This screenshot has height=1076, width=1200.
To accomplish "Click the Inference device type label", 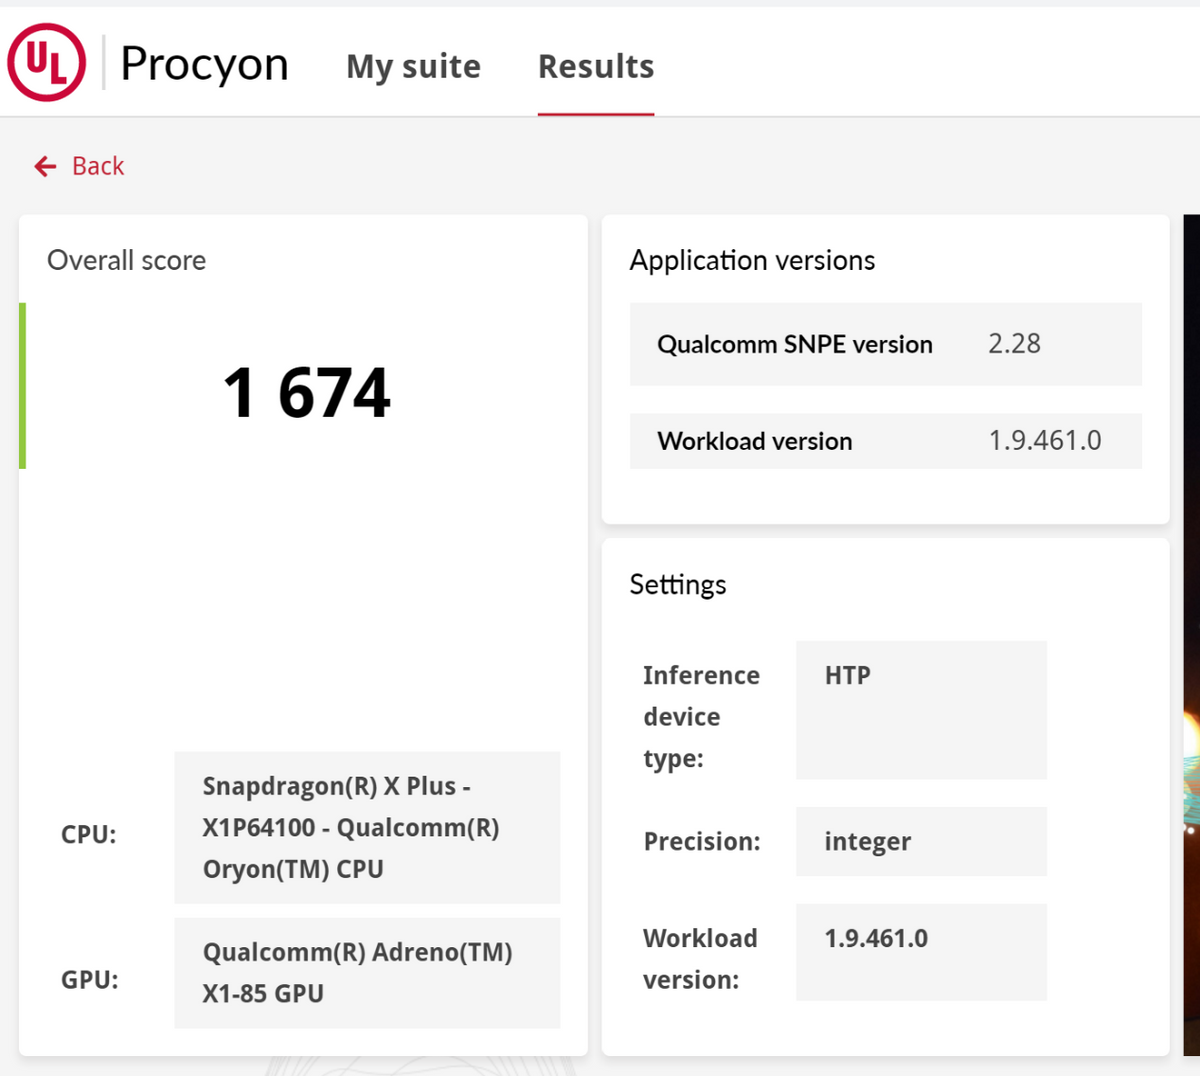I will click(x=701, y=717).
